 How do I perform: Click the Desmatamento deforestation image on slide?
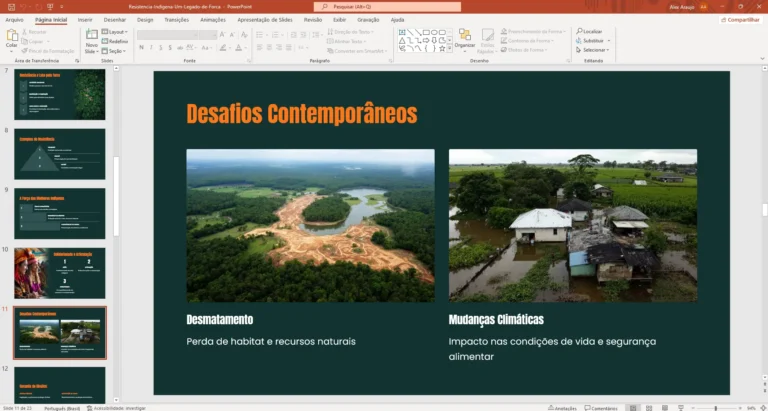(x=310, y=225)
